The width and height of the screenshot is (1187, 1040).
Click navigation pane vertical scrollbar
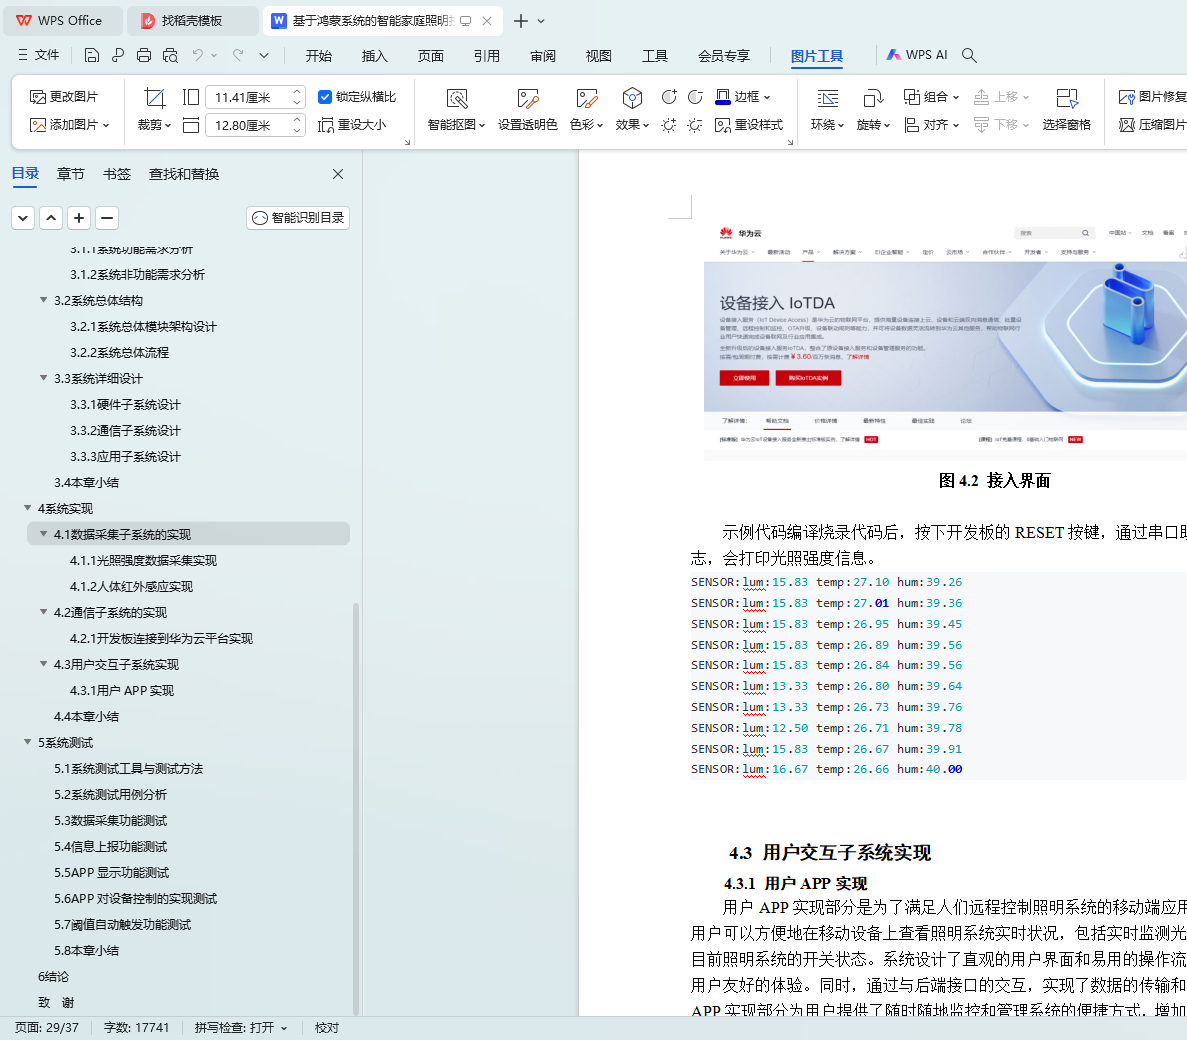point(356,808)
